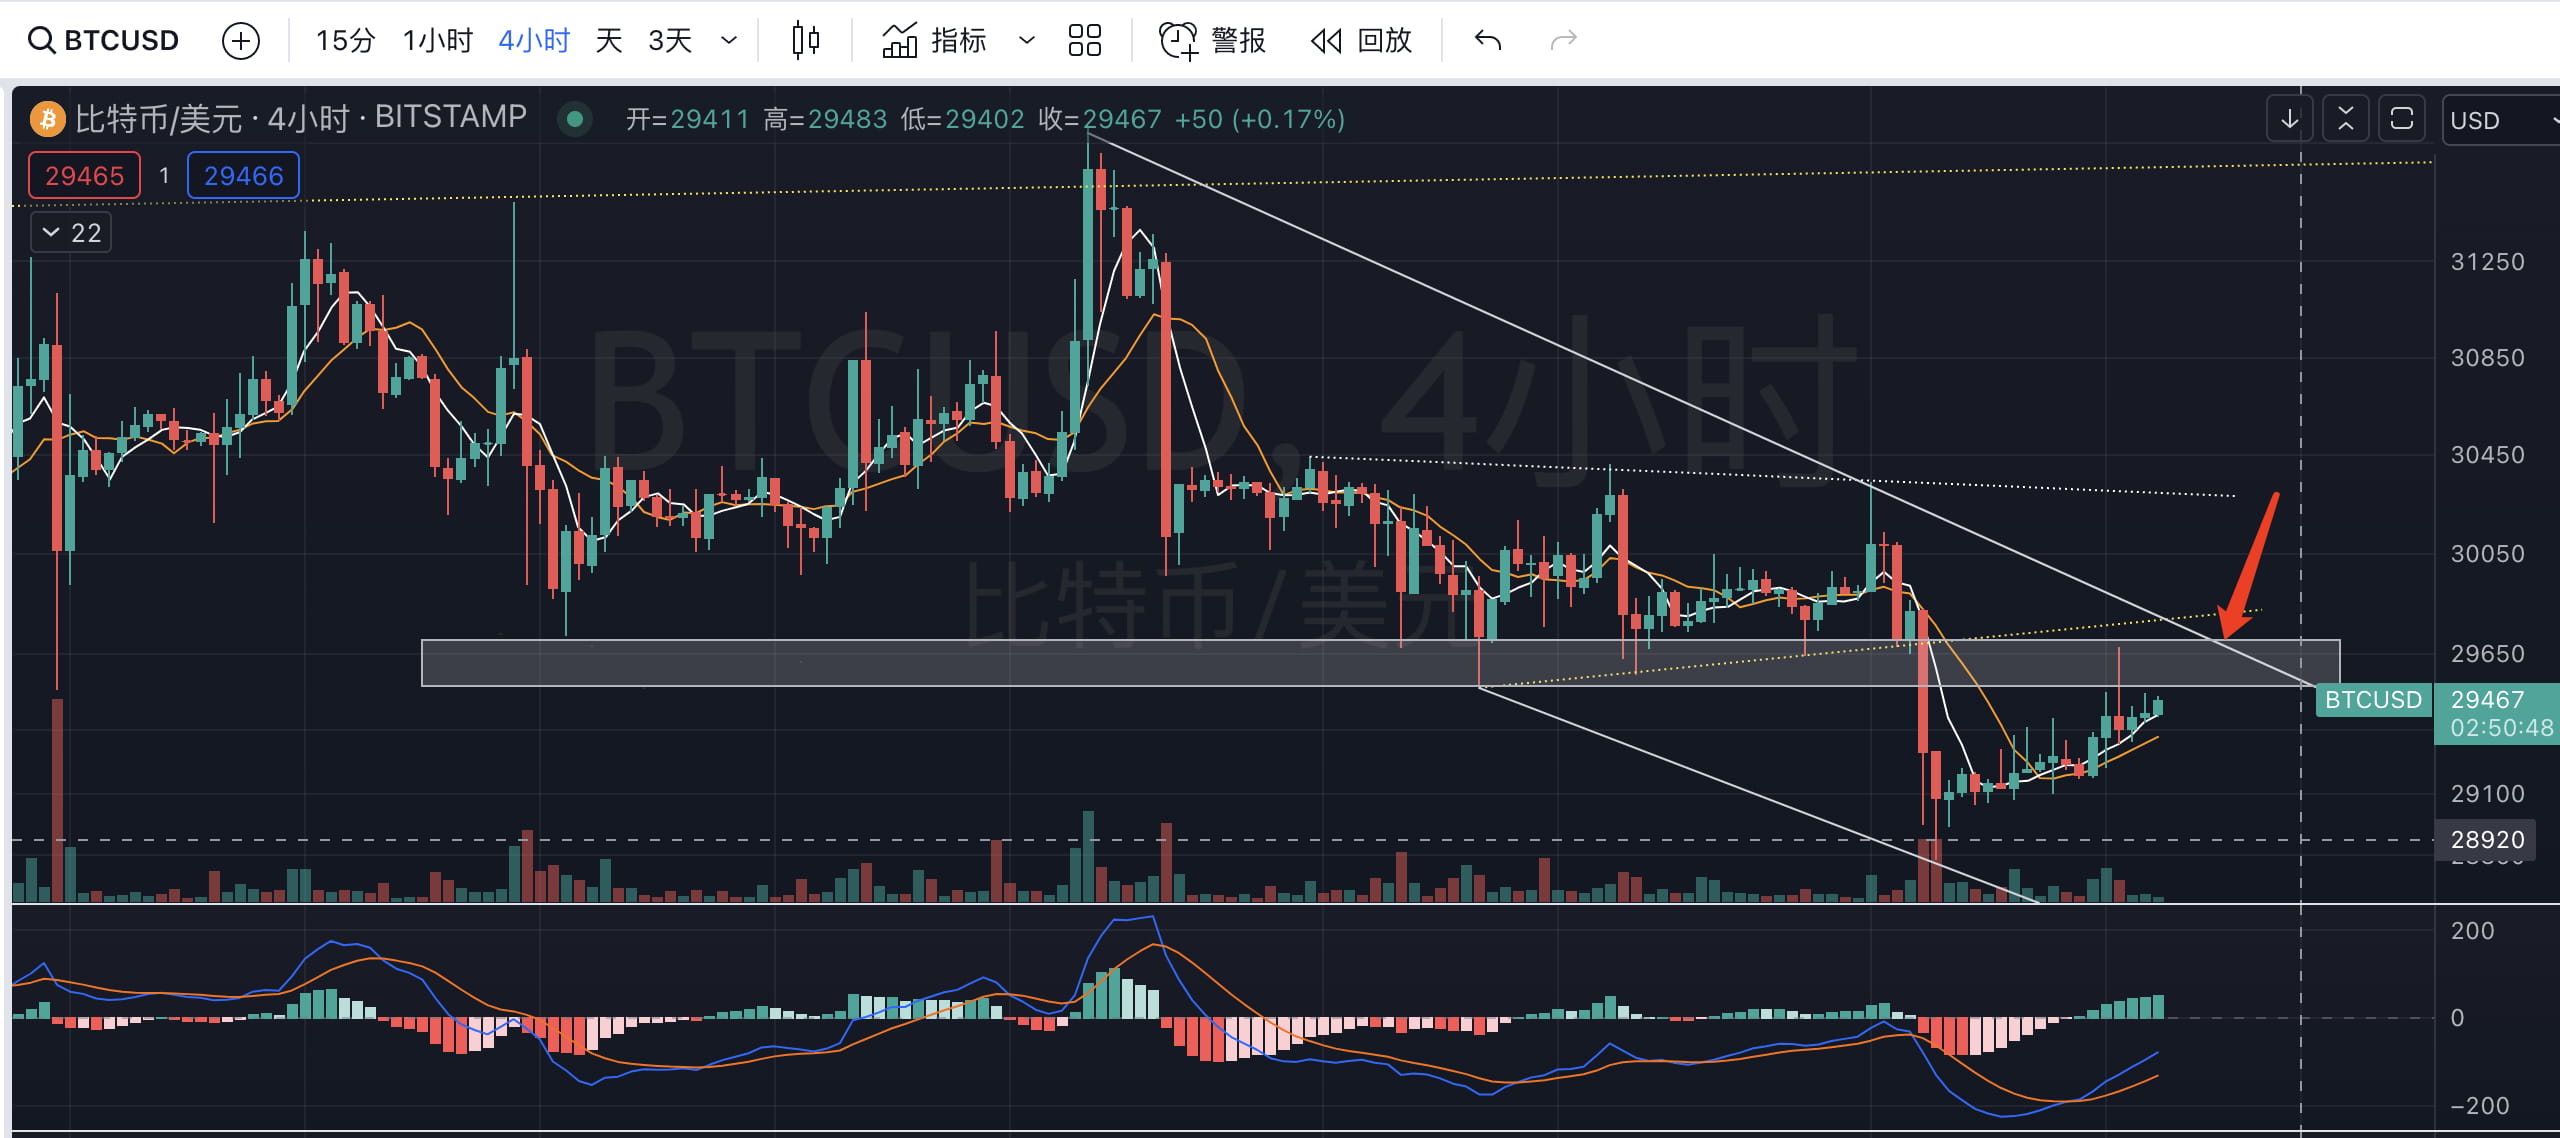Click the 31250 price axis label
The image size is (2560, 1138).
point(2487,262)
